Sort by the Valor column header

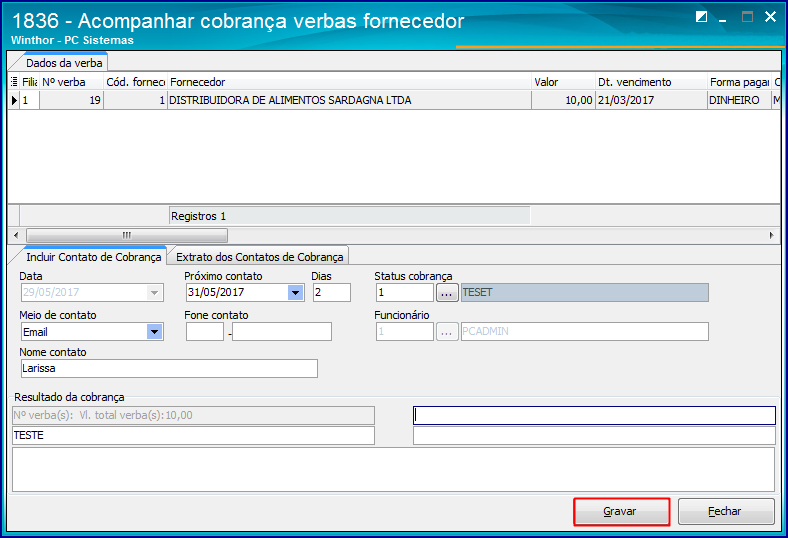click(x=563, y=82)
